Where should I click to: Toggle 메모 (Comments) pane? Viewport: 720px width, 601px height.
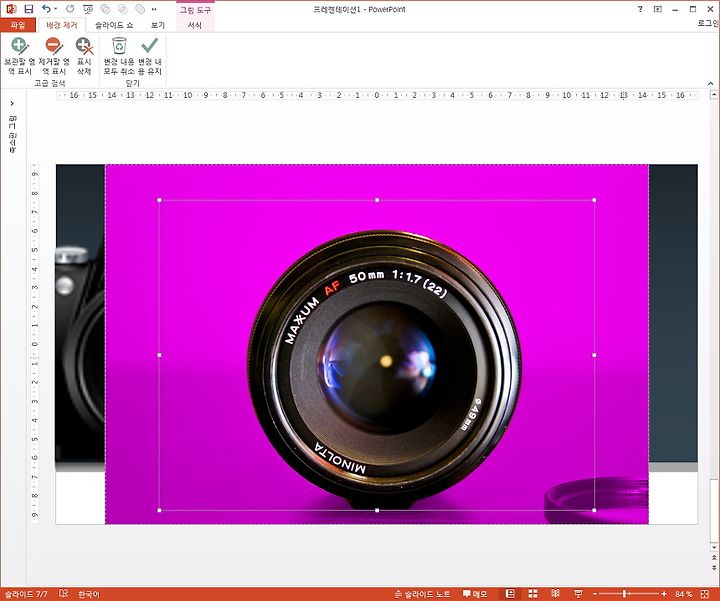475,594
